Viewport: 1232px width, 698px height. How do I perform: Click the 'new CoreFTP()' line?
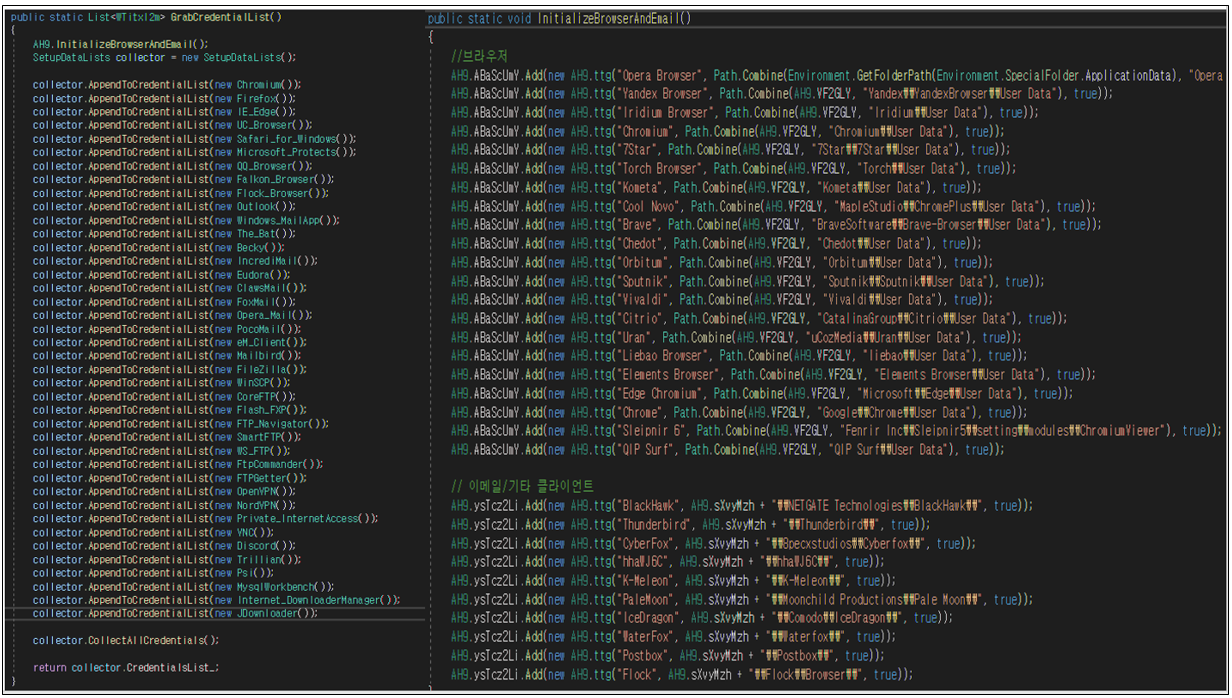[164, 396]
